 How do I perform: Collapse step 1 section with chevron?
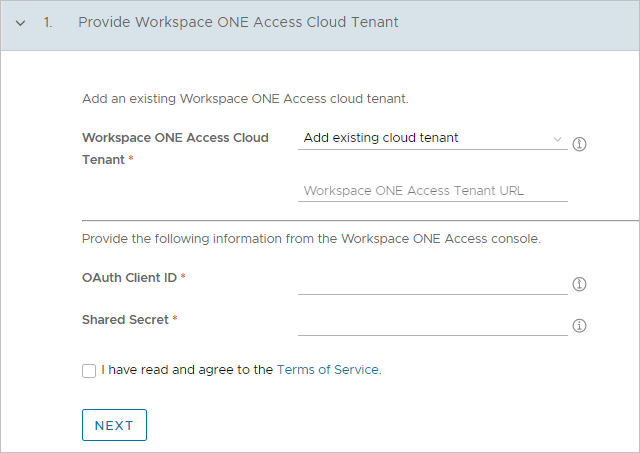pyautogui.click(x=20, y=23)
